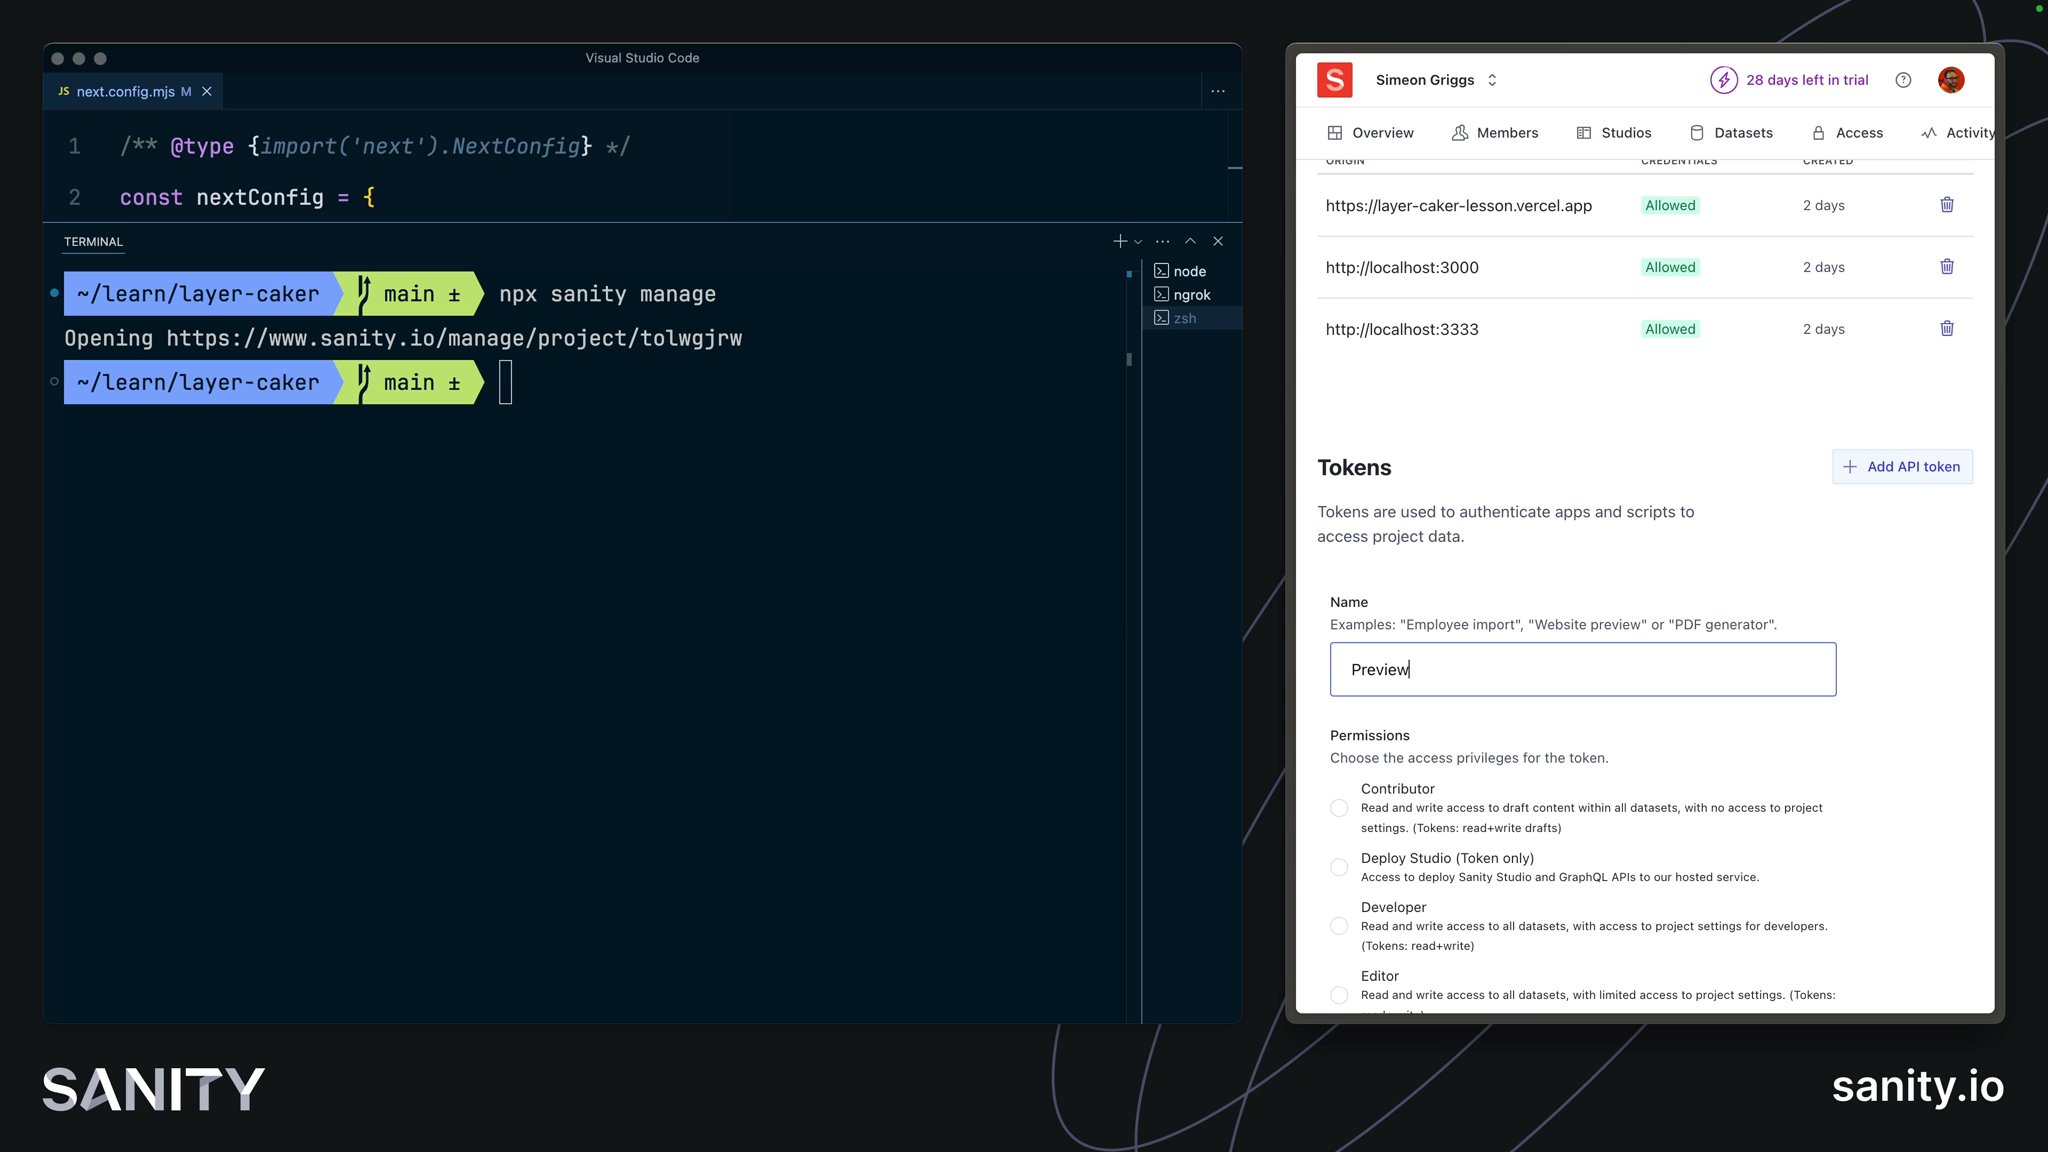Screen dimensions: 2048x1152
Task: Click the line 1 @type comment in editor
Action: pos(375,147)
